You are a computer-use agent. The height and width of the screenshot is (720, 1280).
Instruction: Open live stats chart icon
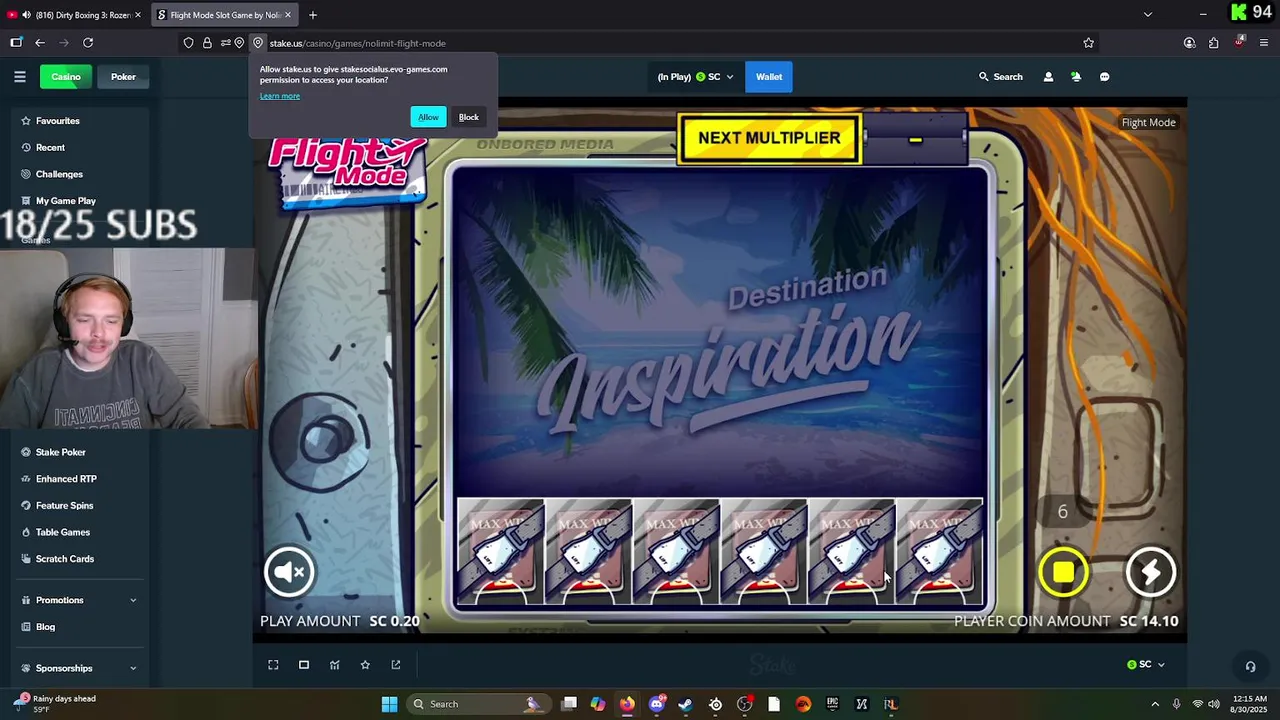(335, 665)
